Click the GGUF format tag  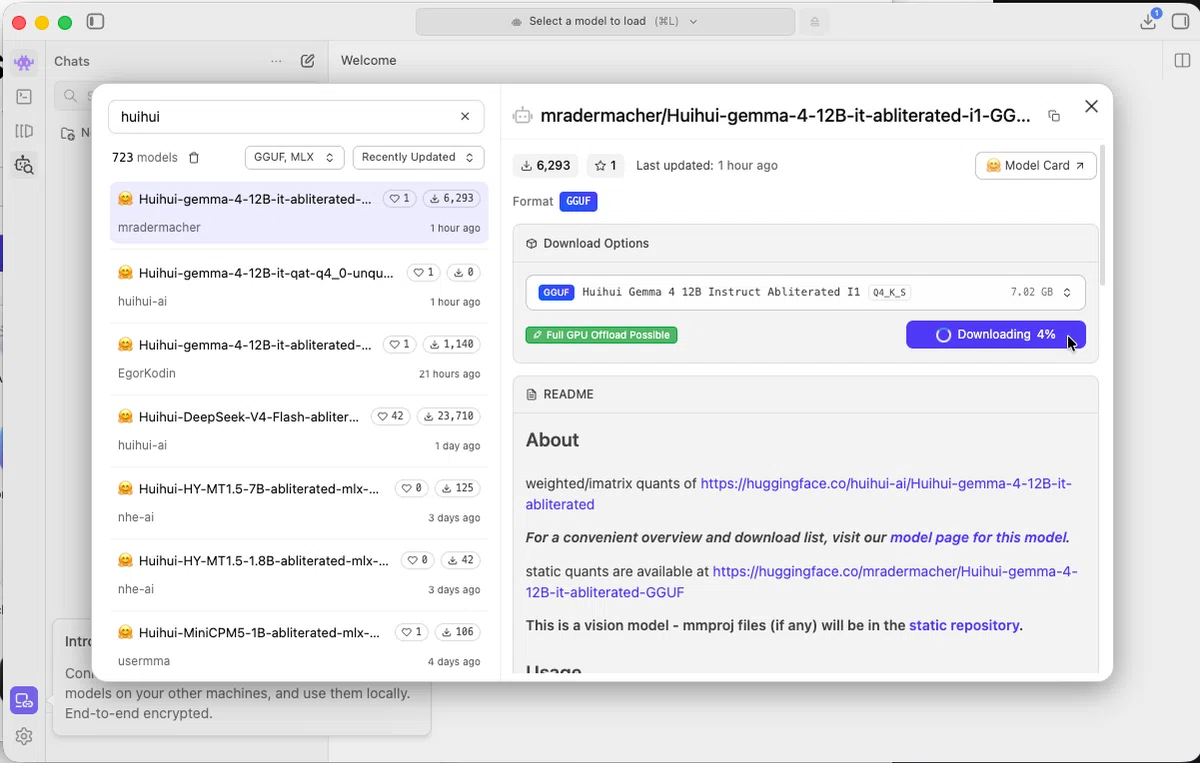point(578,201)
